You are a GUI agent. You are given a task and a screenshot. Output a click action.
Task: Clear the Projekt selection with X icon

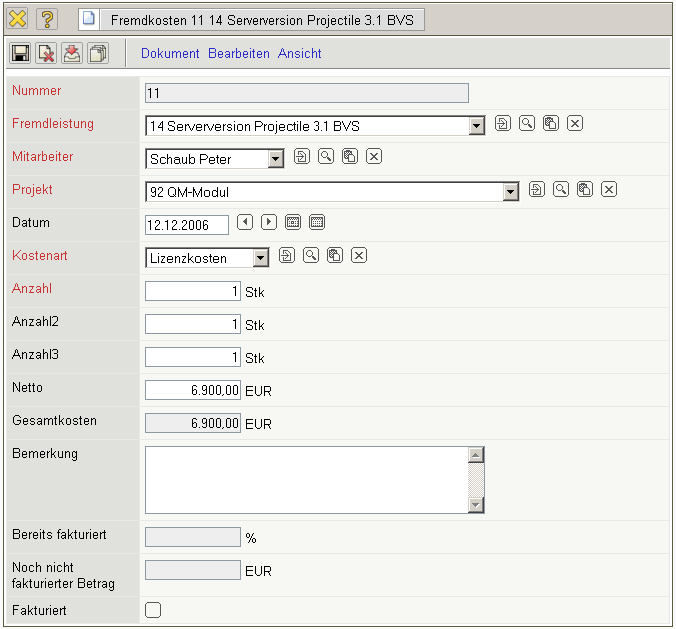tap(609, 189)
